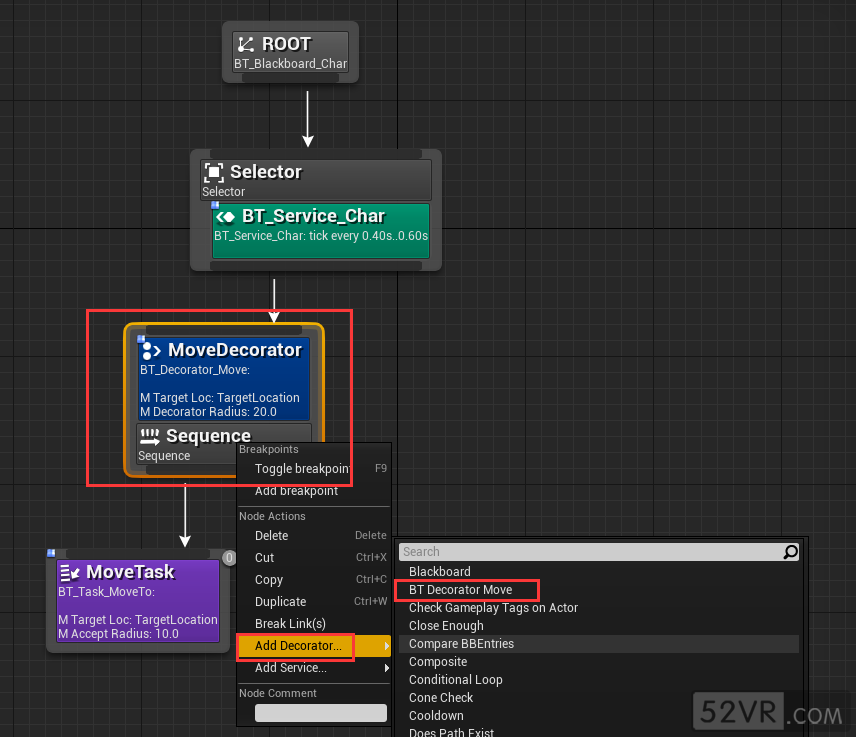Screen dimensions: 856x737
Task: Toggle breakpoint on the selected node
Action: 302,469
